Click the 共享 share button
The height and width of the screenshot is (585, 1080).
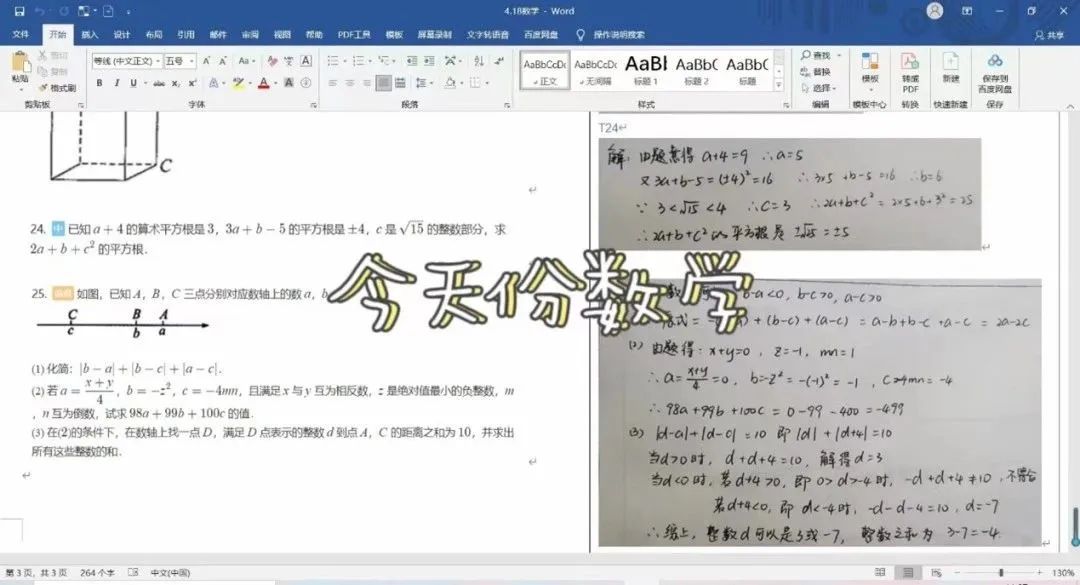tap(1050, 35)
